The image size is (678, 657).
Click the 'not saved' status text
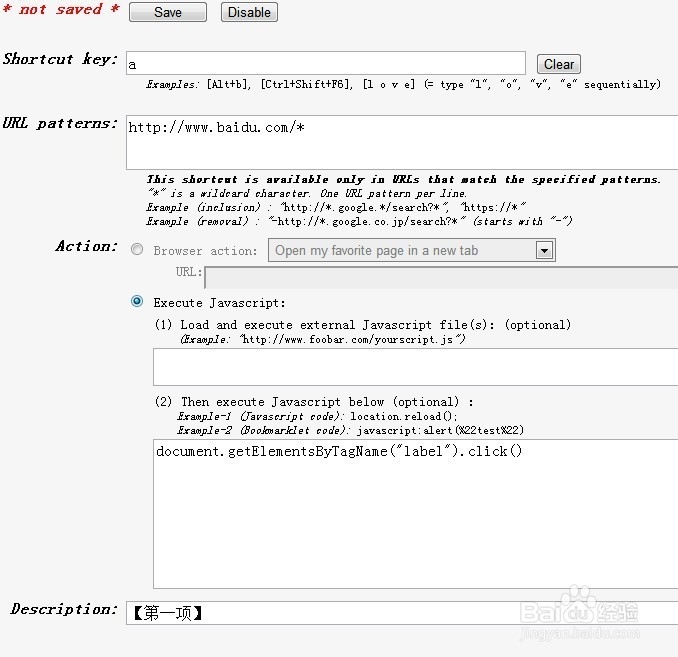(x=61, y=9)
